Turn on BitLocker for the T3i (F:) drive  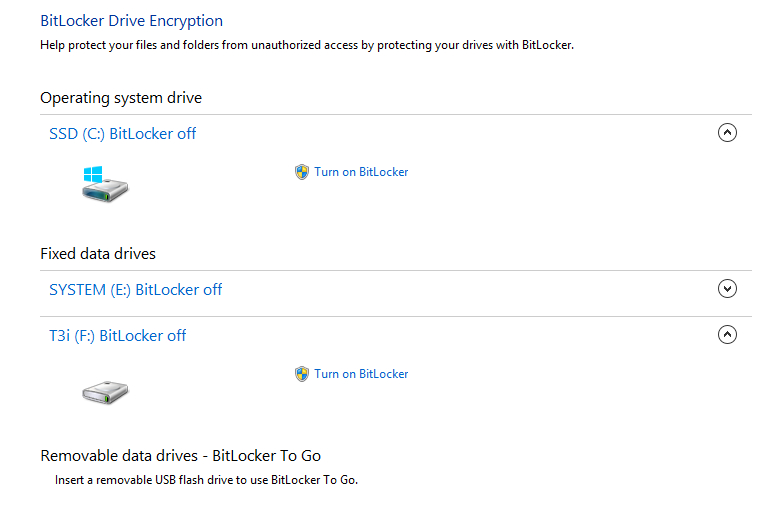point(361,374)
